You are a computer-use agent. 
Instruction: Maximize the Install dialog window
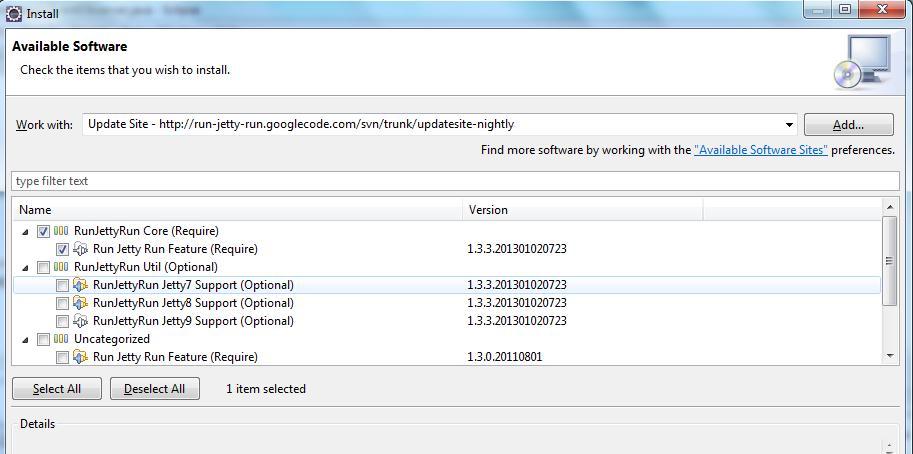[x=844, y=8]
